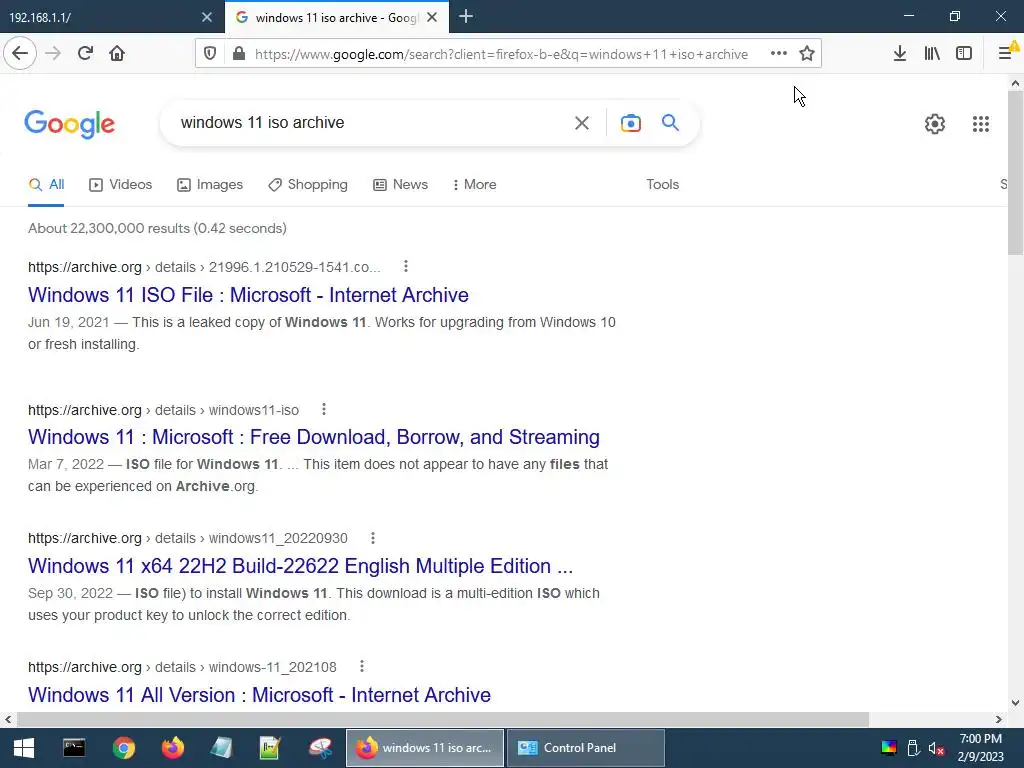The width and height of the screenshot is (1024, 768).
Task: Open Windows 11 All Version link
Action: click(x=259, y=695)
